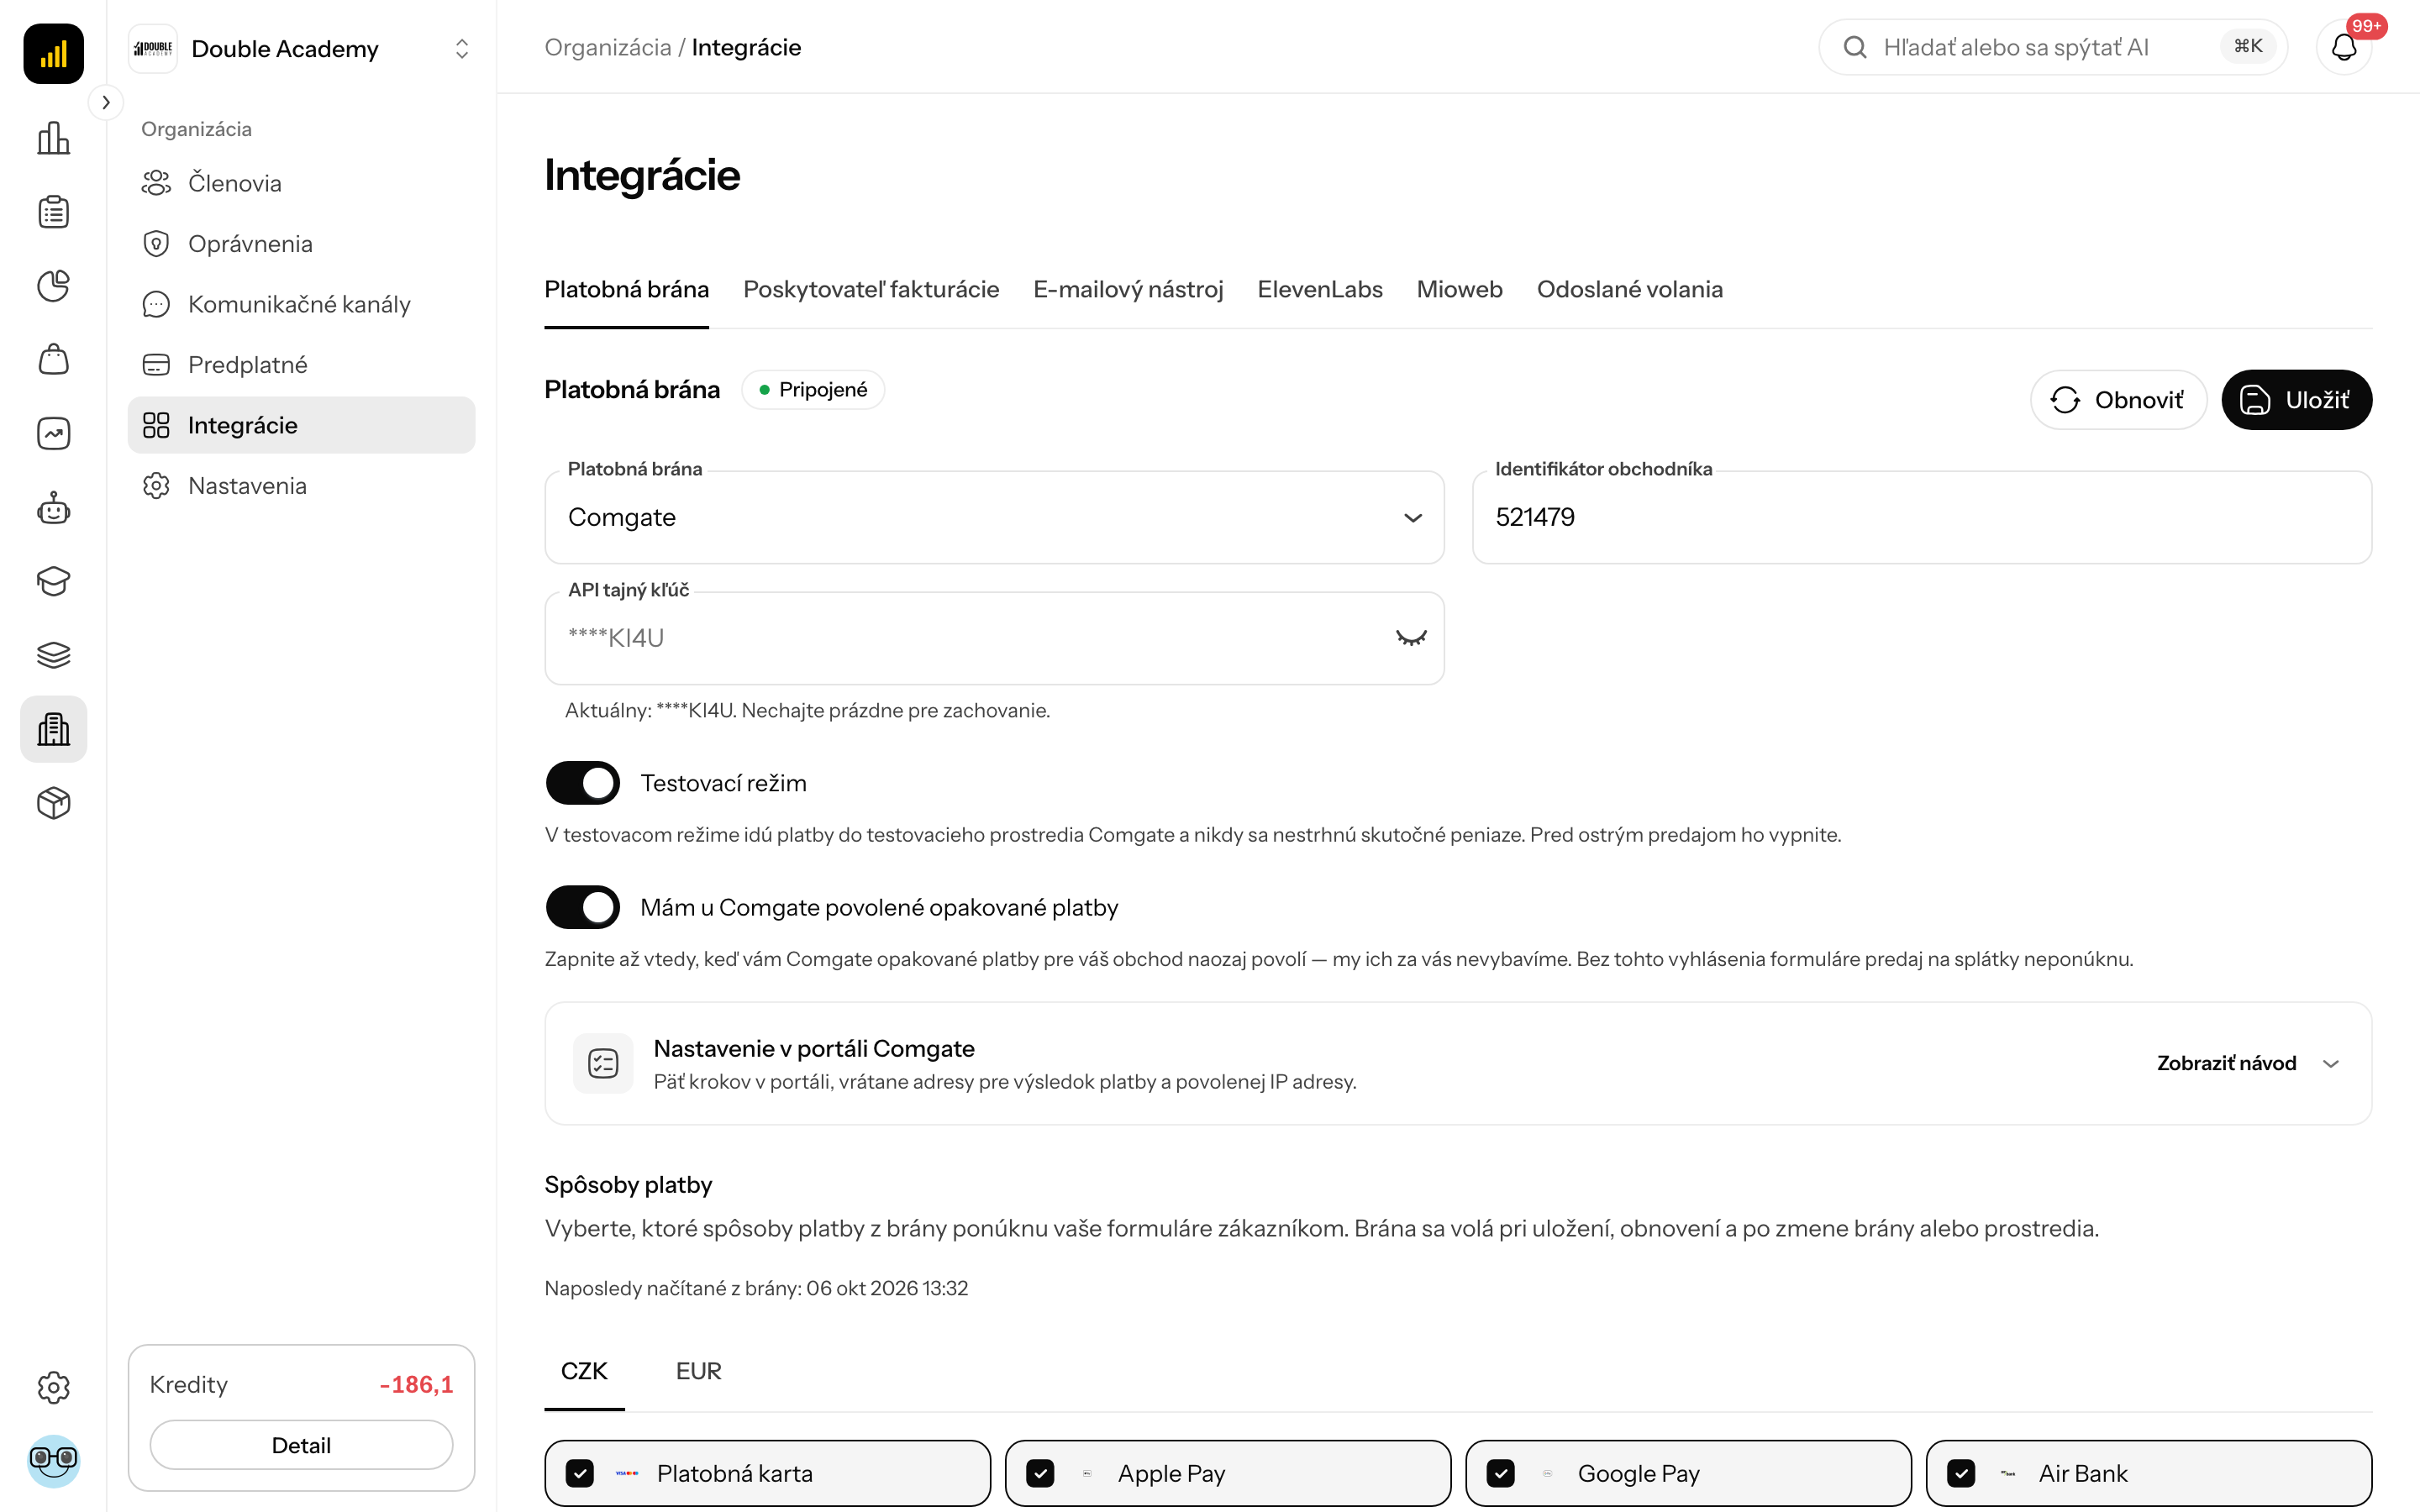Open the building organization icon in sidebar
This screenshot has height=1512, width=2420.
point(53,729)
